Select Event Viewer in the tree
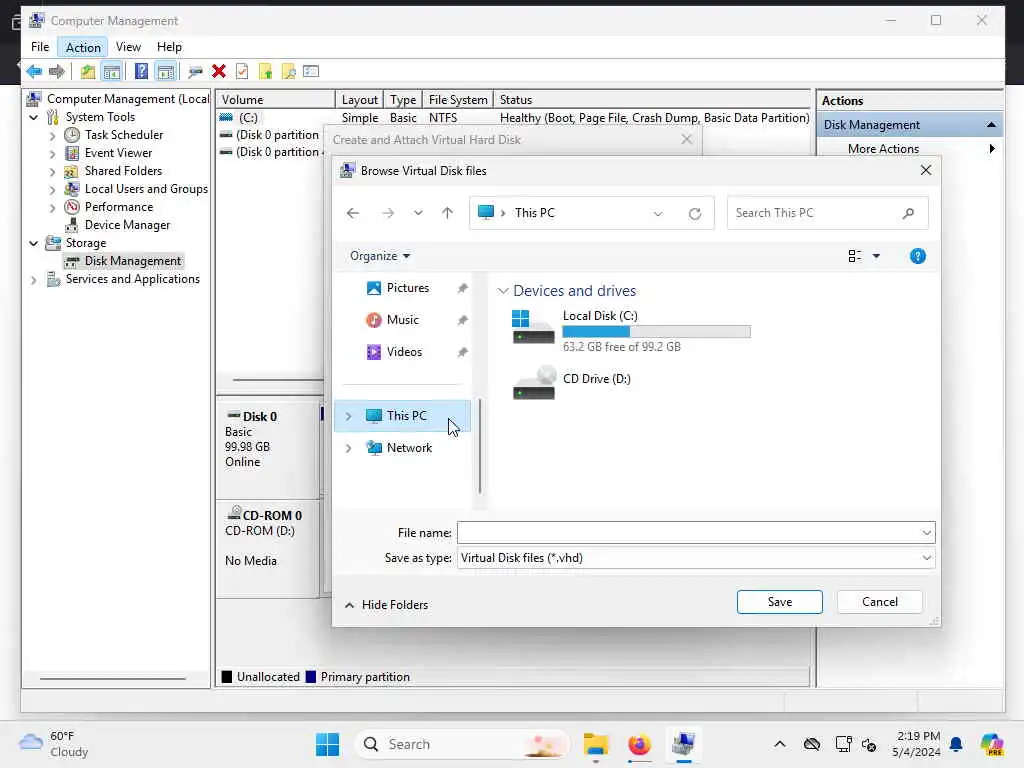This screenshot has height=768, width=1024. (x=118, y=153)
